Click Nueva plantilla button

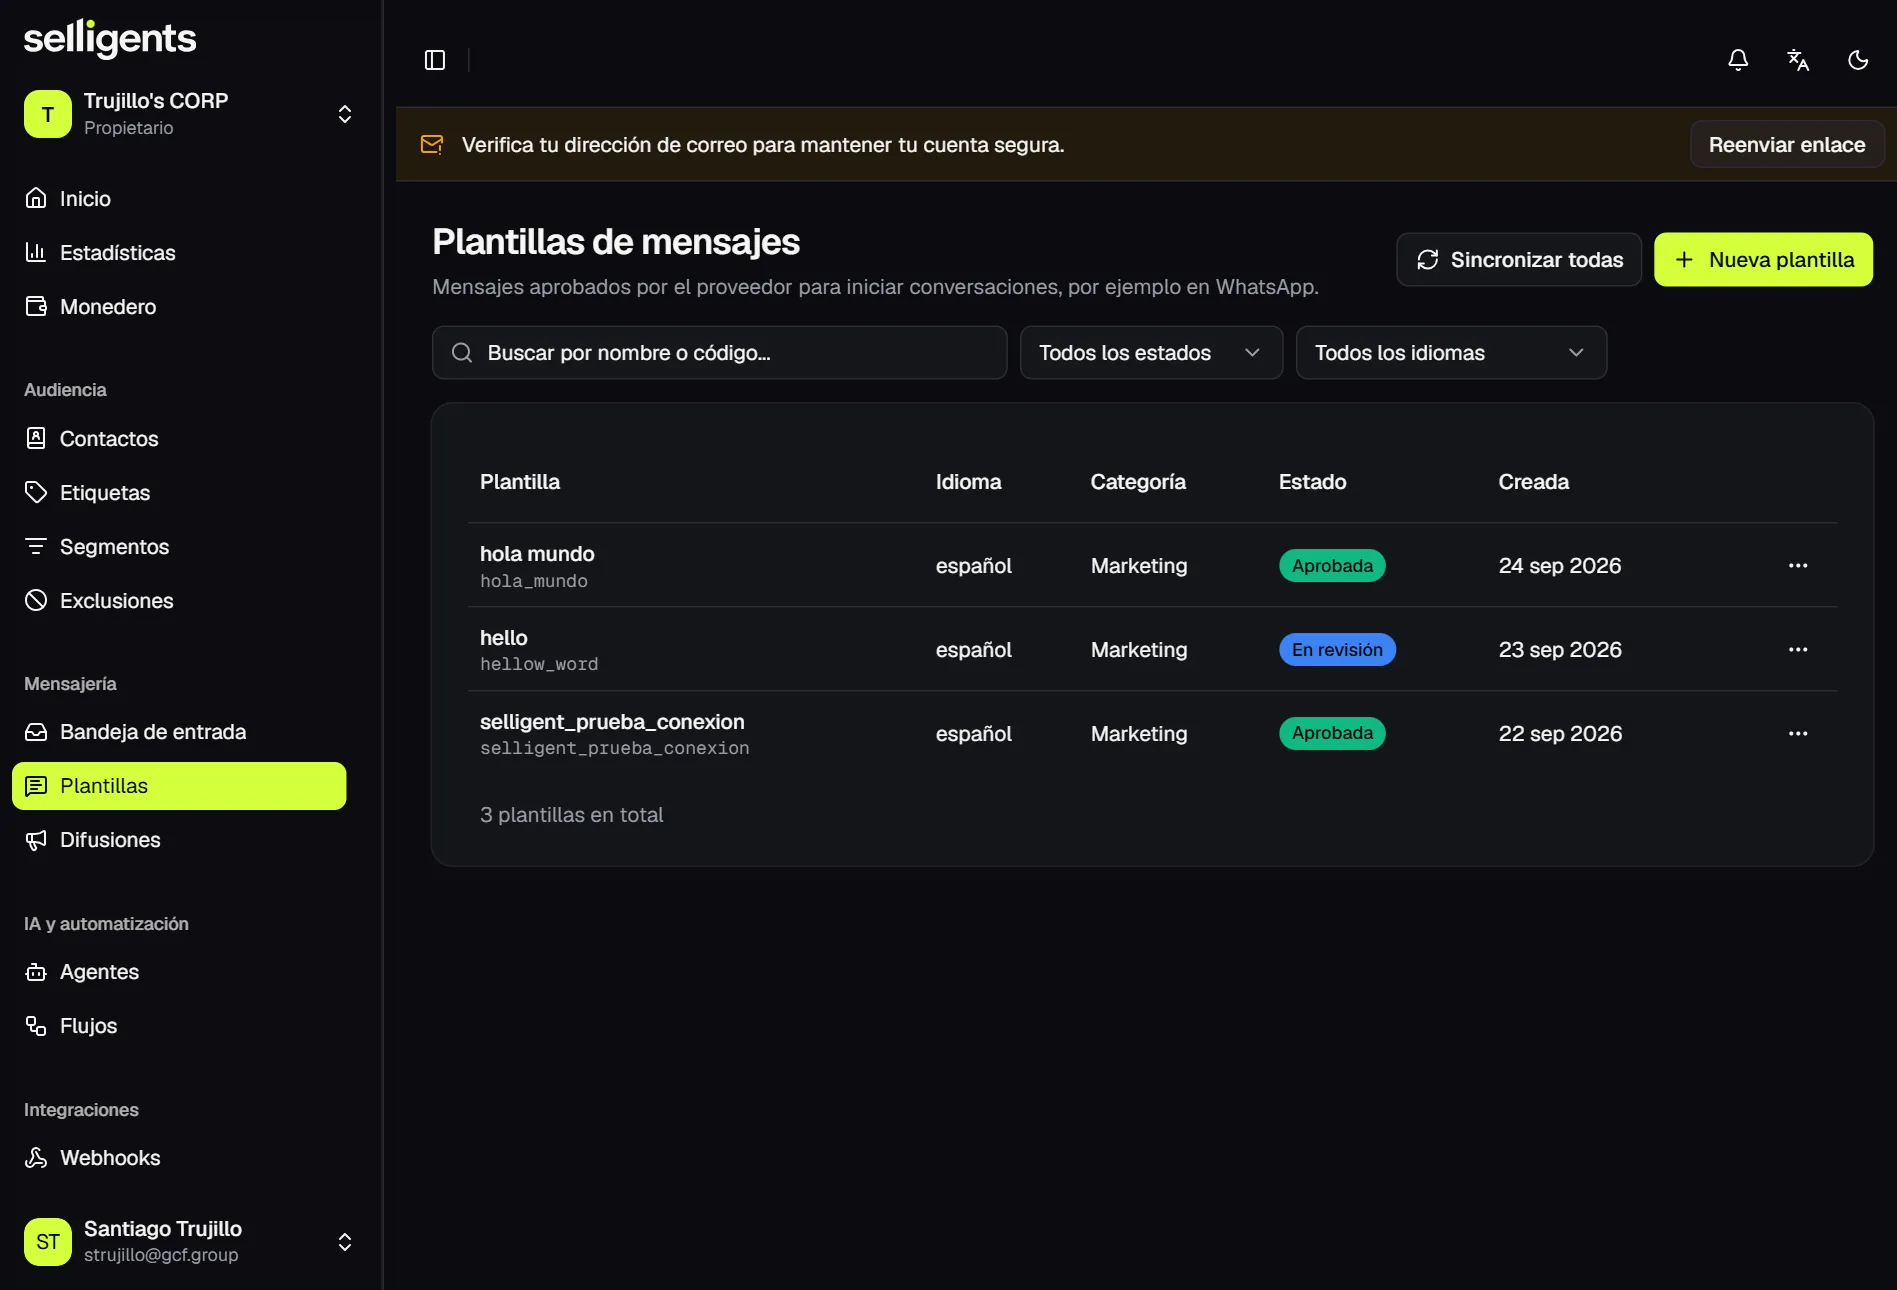[x=1763, y=260]
